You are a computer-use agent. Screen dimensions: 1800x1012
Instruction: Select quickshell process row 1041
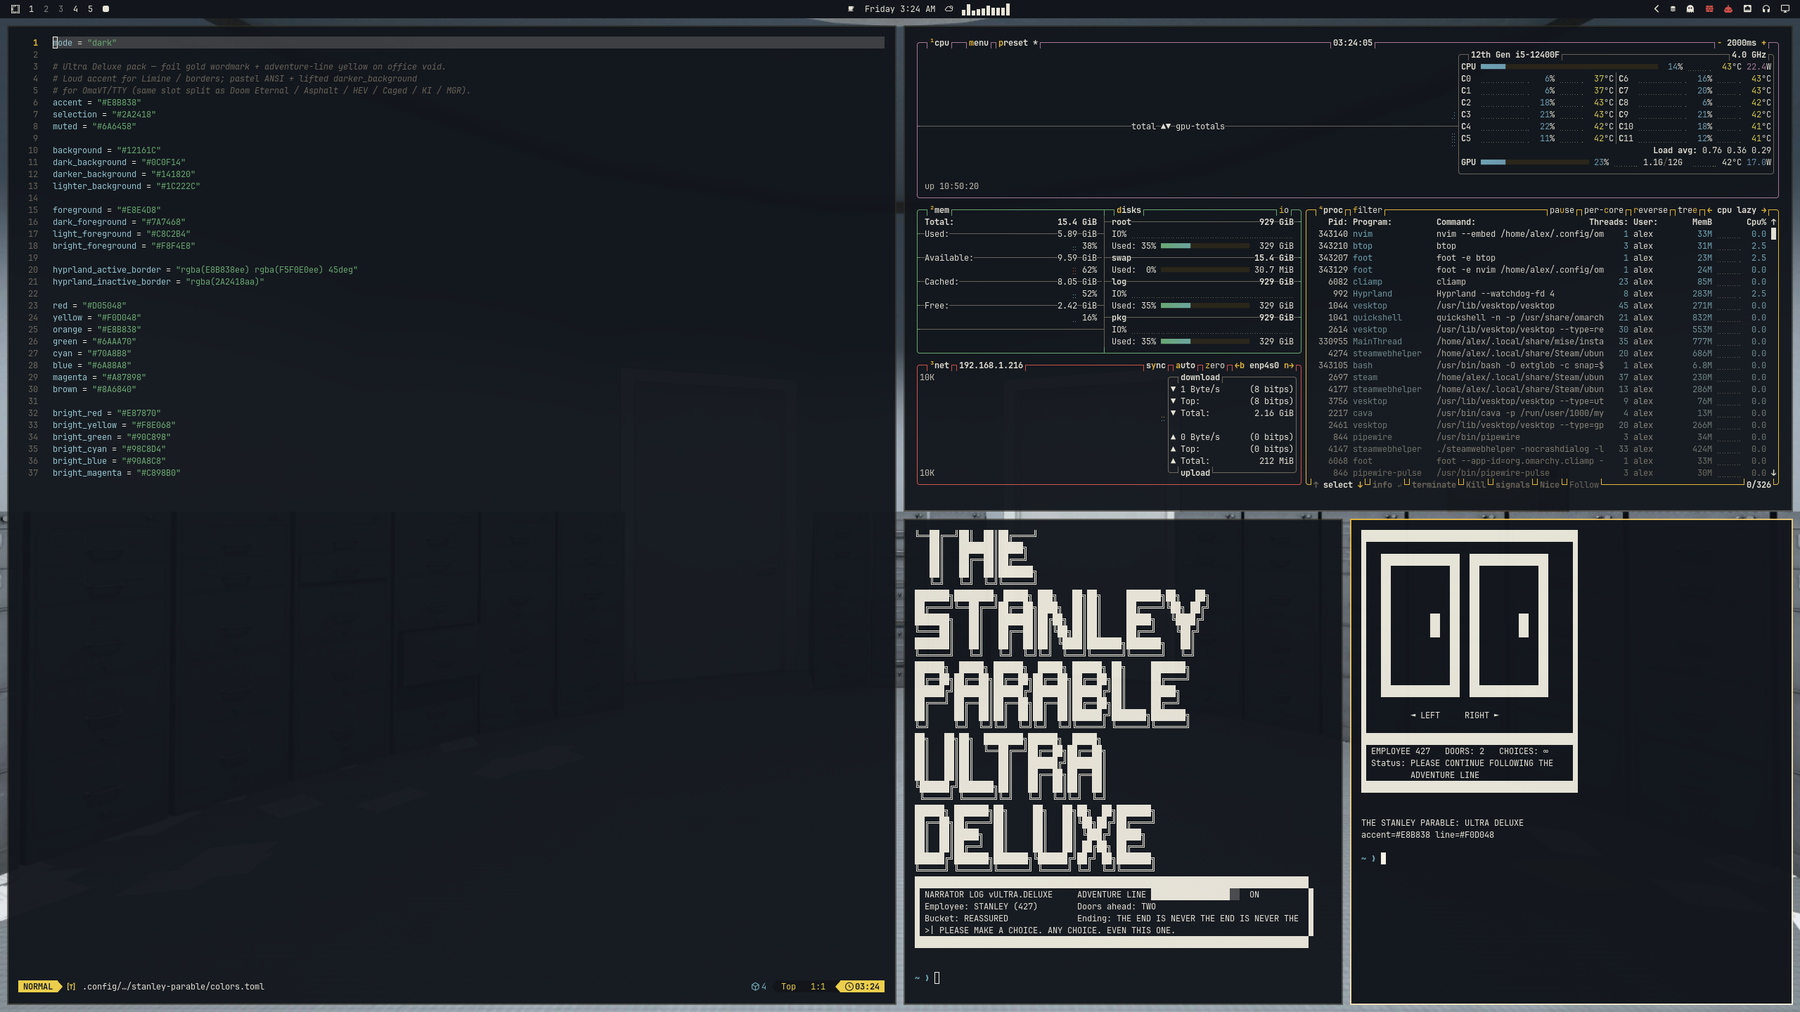1540,318
